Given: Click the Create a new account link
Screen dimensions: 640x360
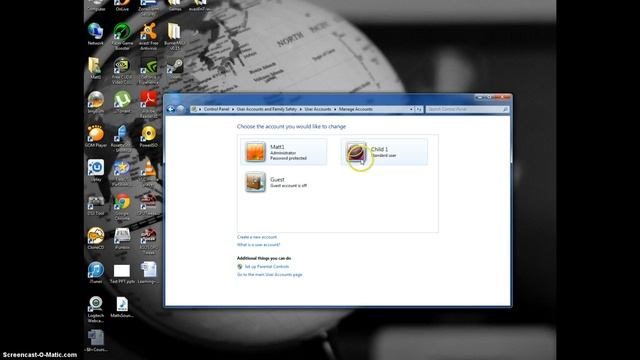Looking at the screenshot, I should pos(257,237).
